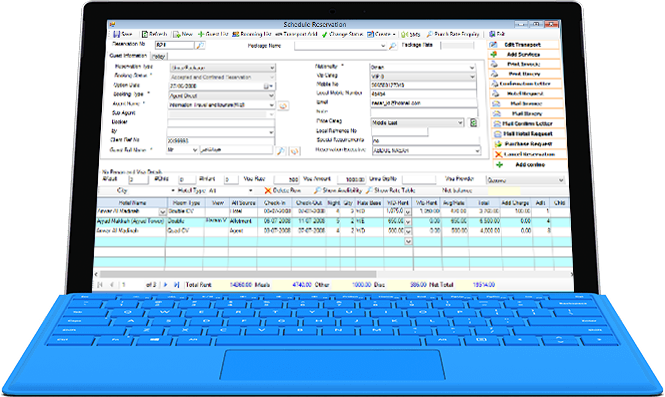The height and width of the screenshot is (397, 665).
Task: Click the Mail Invoice side button
Action: pos(526,103)
